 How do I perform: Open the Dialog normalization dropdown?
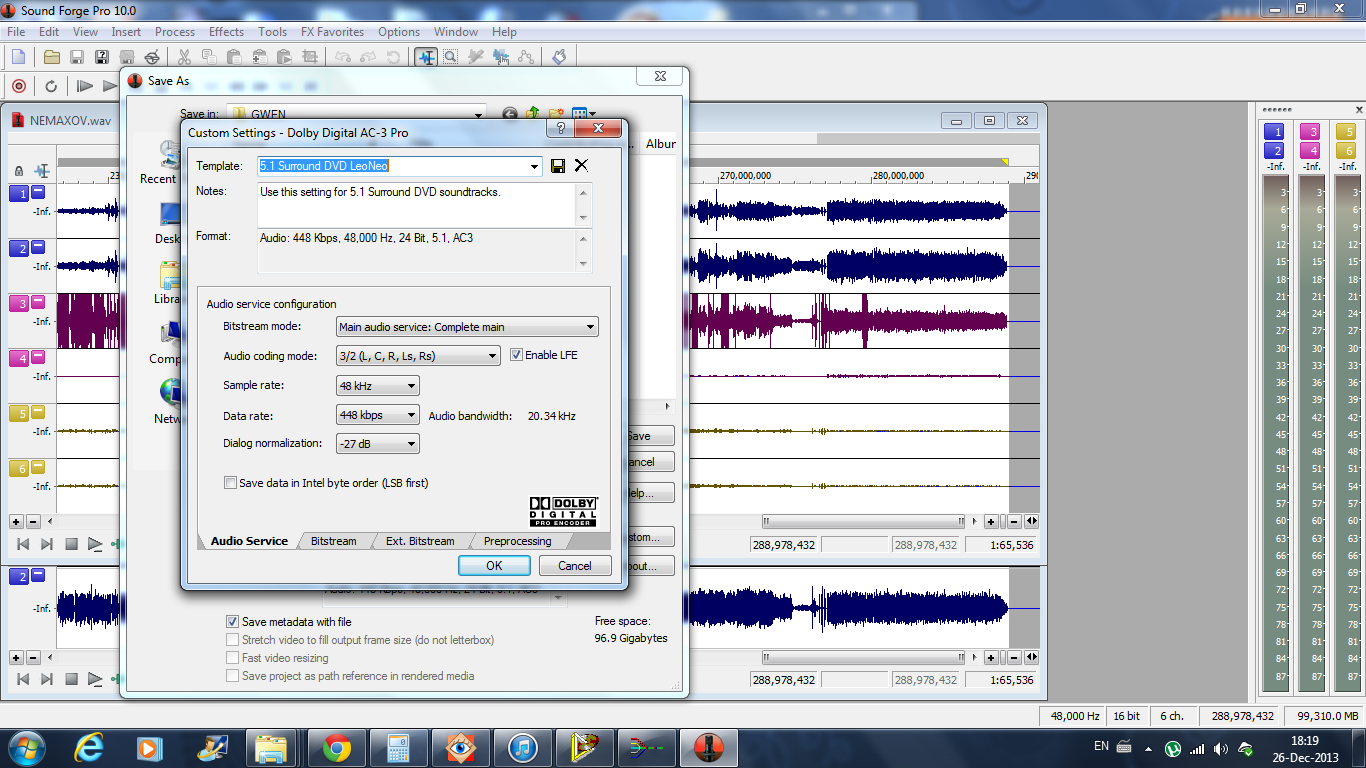411,444
